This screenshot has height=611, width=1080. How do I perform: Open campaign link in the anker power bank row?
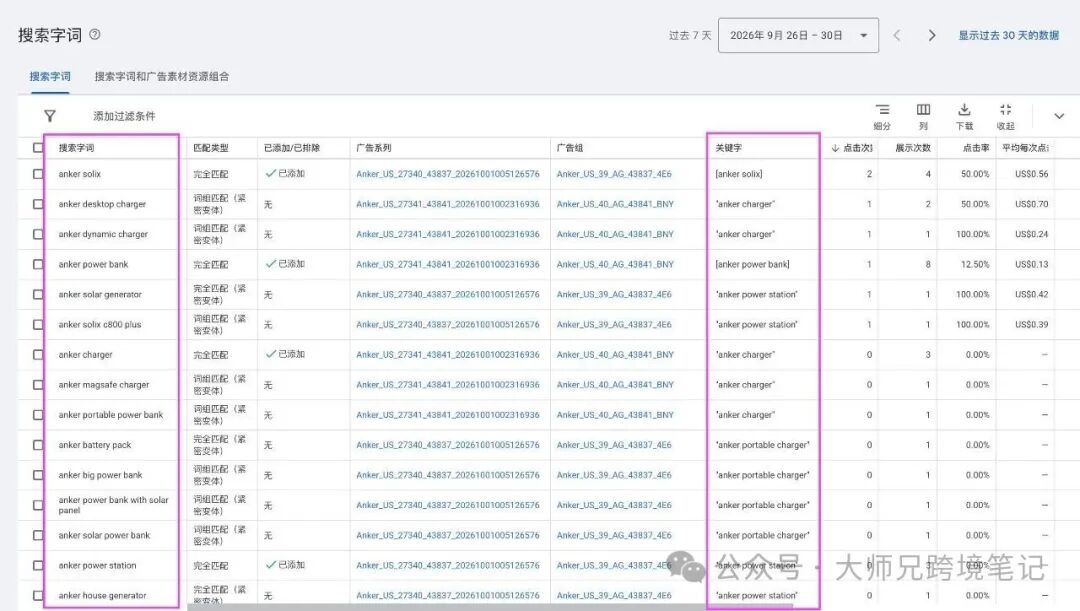(448, 265)
